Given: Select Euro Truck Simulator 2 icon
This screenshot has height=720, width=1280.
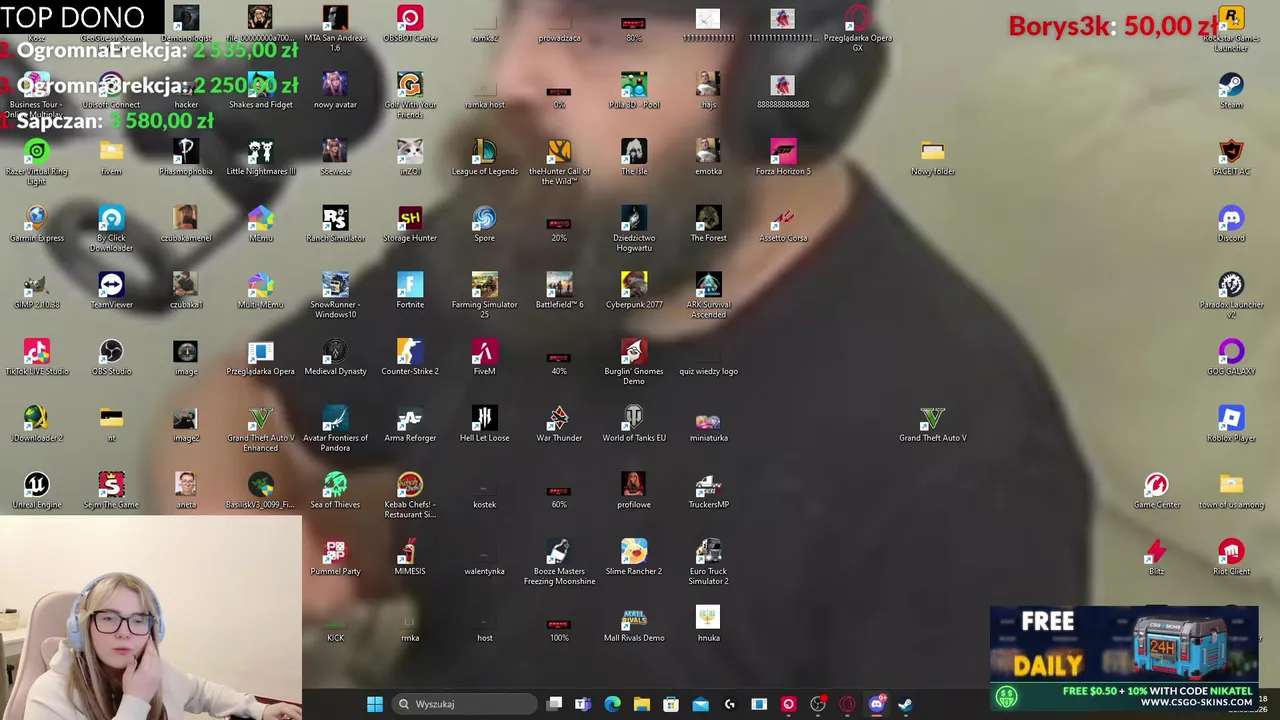Looking at the screenshot, I should (x=708, y=562).
